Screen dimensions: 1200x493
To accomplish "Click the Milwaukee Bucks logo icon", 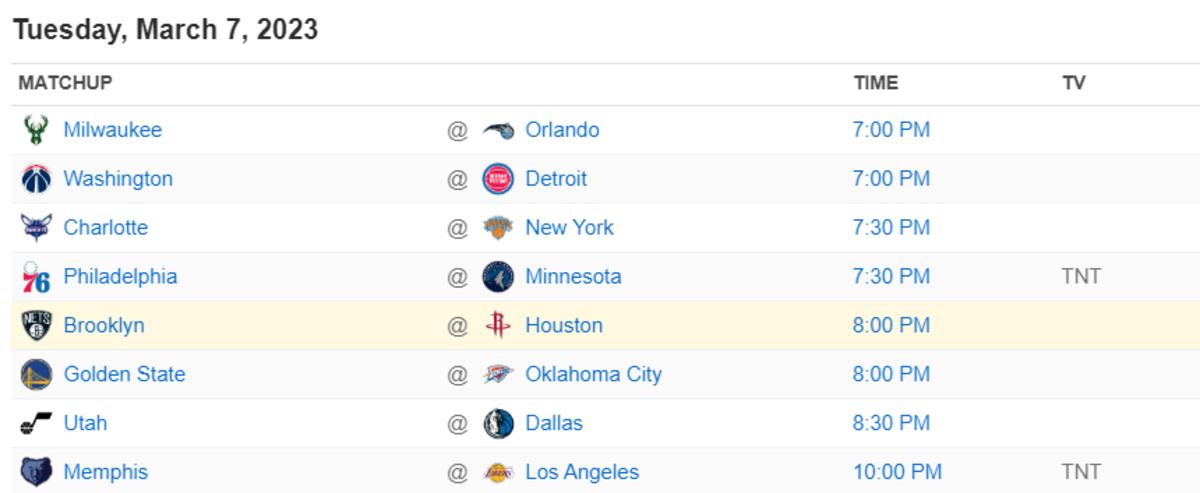I will point(35,130).
